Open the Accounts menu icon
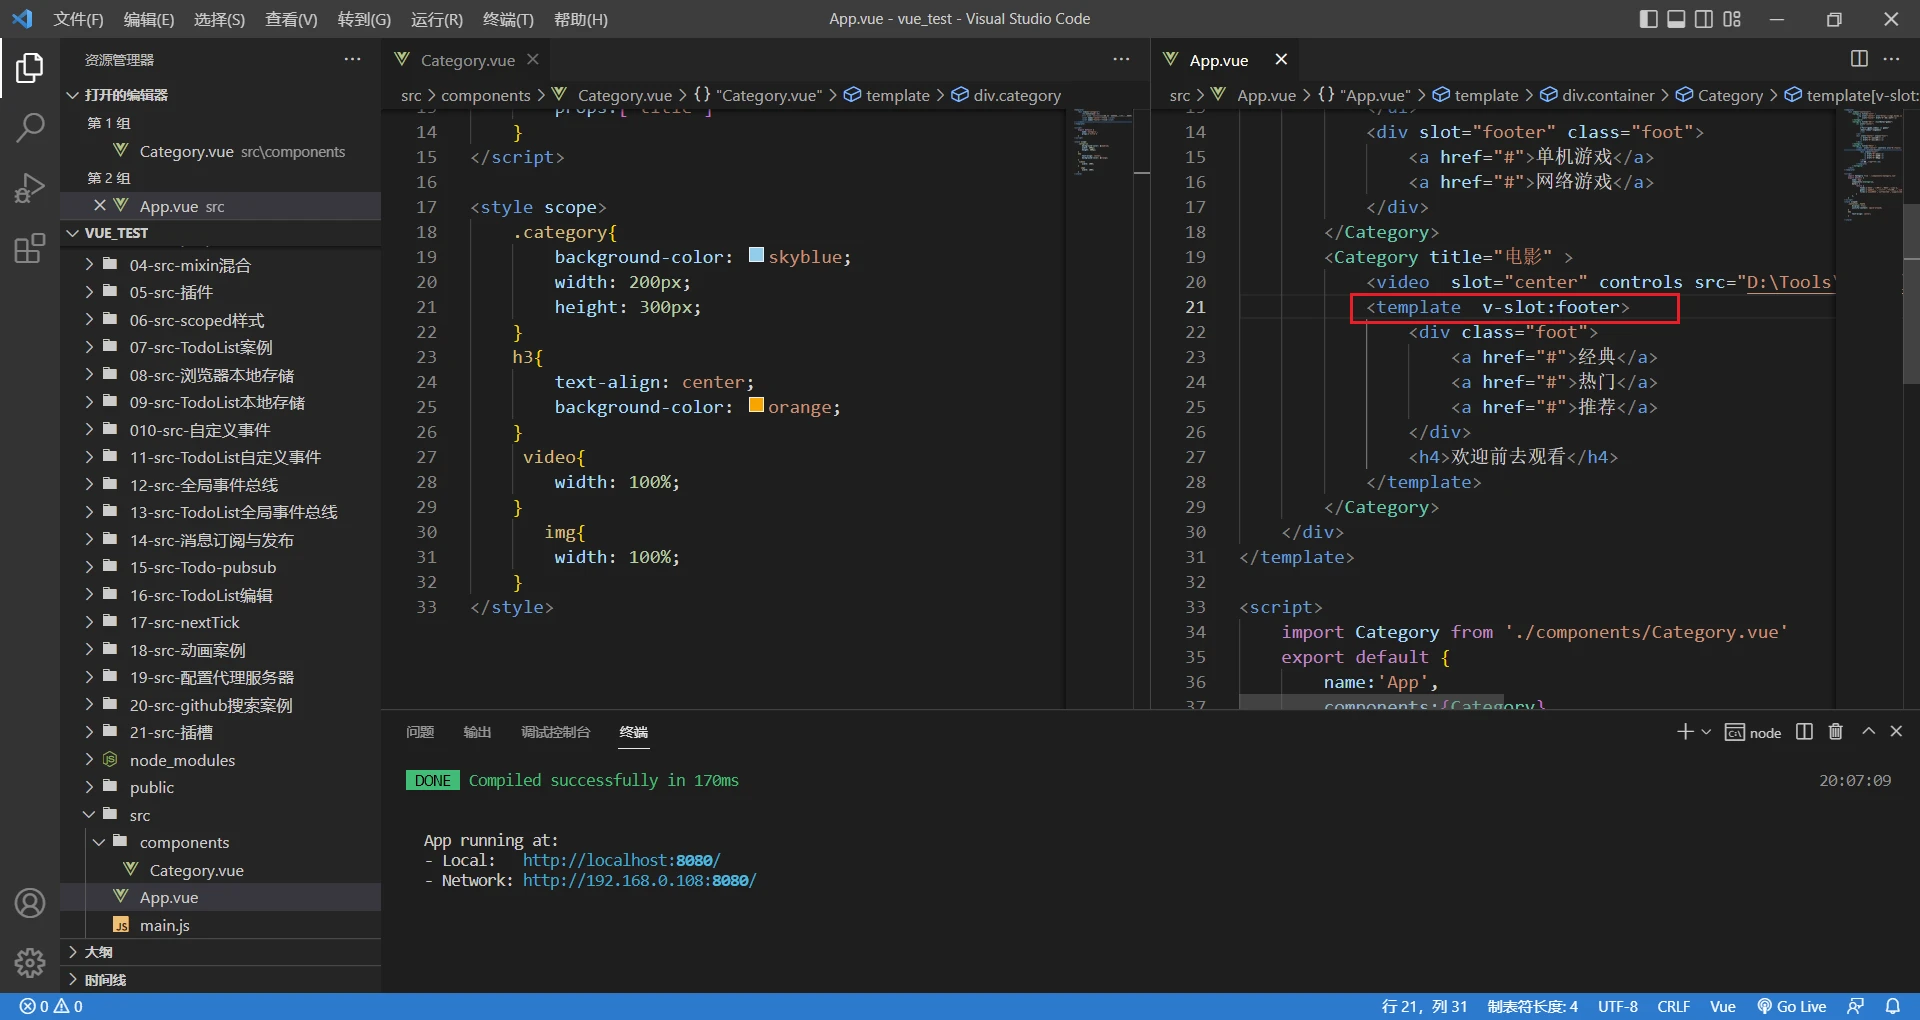Screen dimensions: 1920x1020 pyautogui.click(x=30, y=903)
